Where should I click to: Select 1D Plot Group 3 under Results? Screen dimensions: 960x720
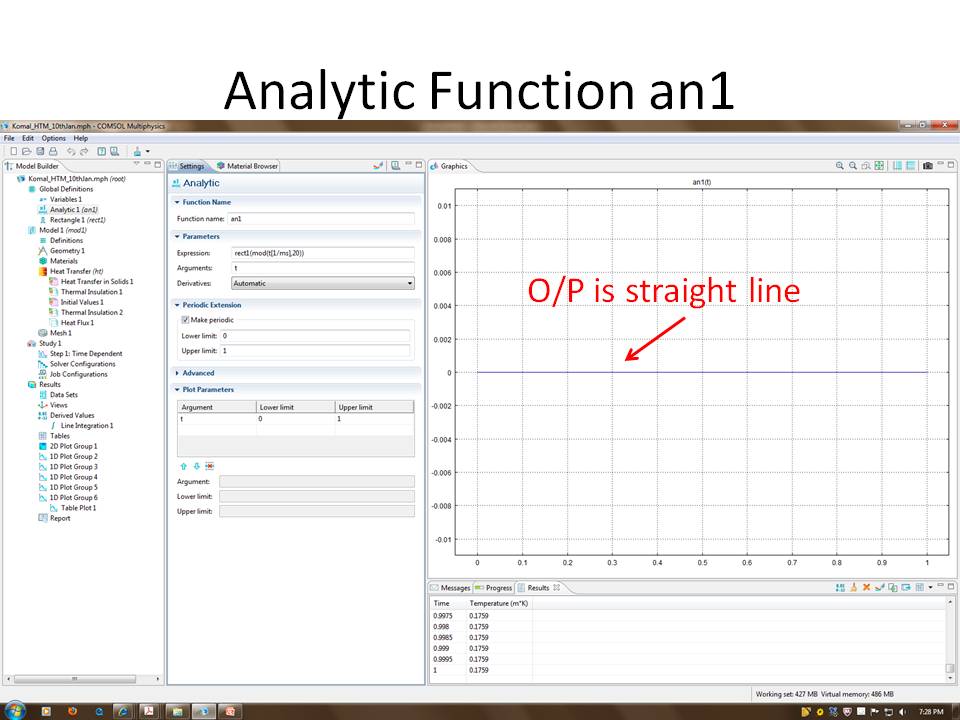73,467
